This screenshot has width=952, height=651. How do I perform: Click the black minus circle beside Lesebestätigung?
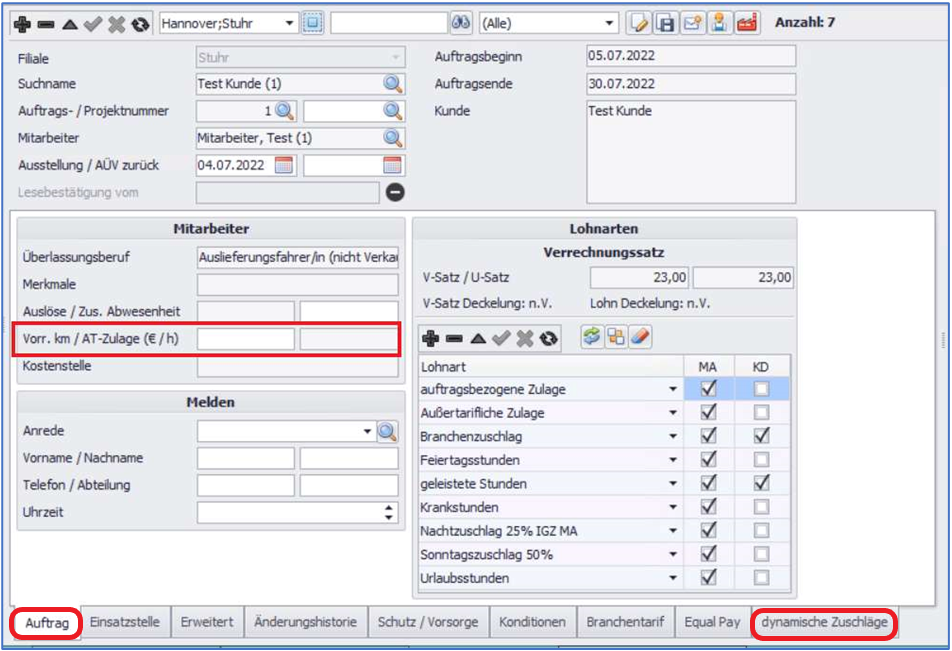tap(395, 192)
